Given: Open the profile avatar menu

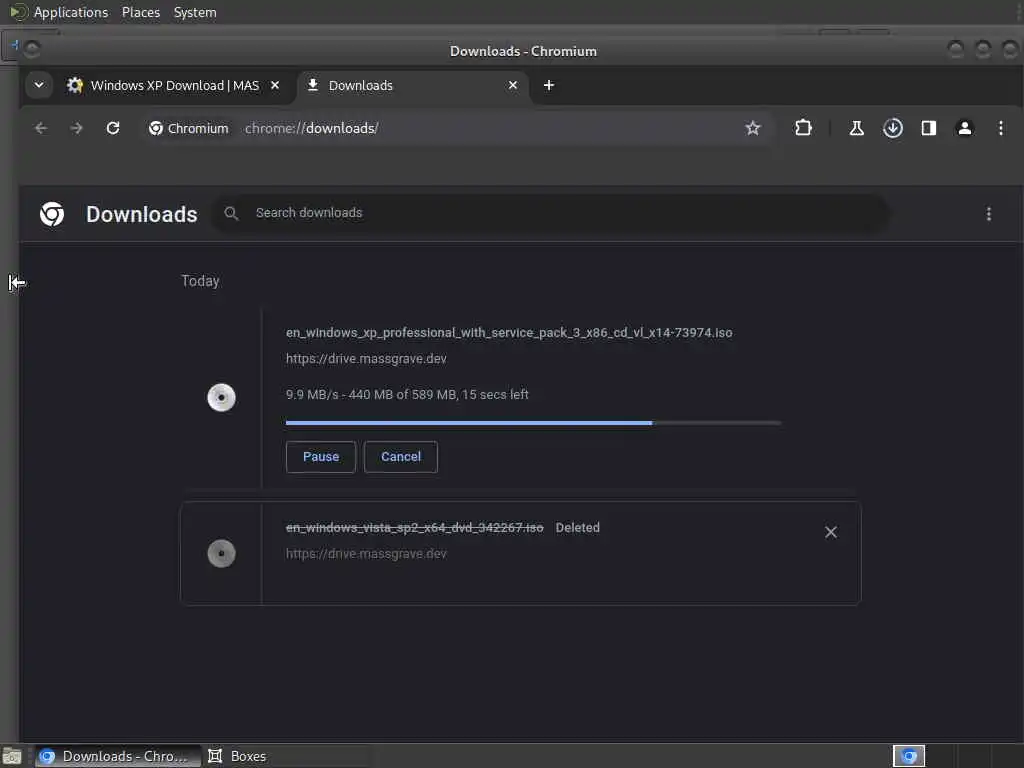Looking at the screenshot, I should click(965, 128).
